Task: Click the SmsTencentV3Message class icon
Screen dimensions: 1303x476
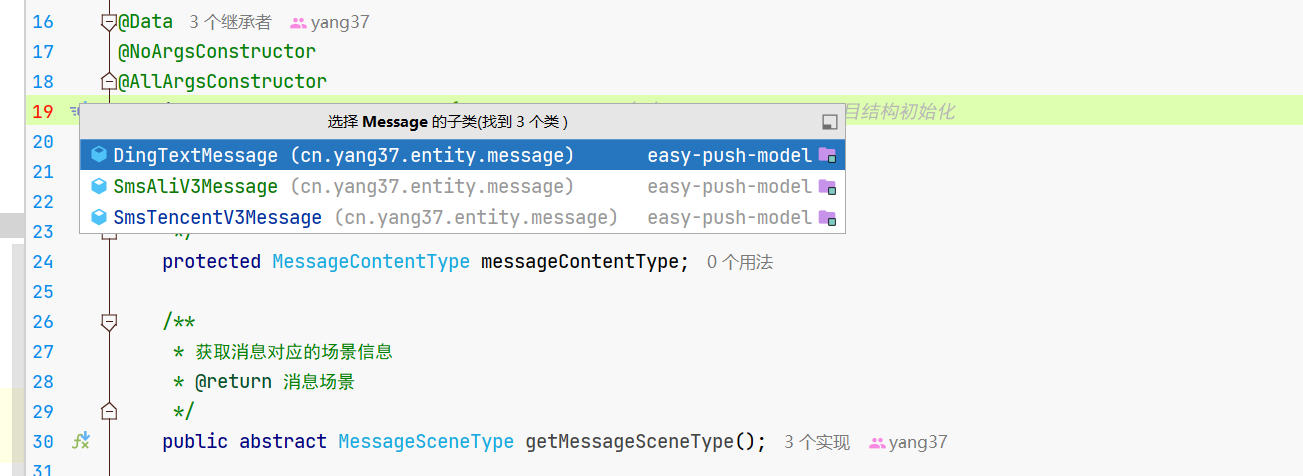Action: tap(99, 217)
